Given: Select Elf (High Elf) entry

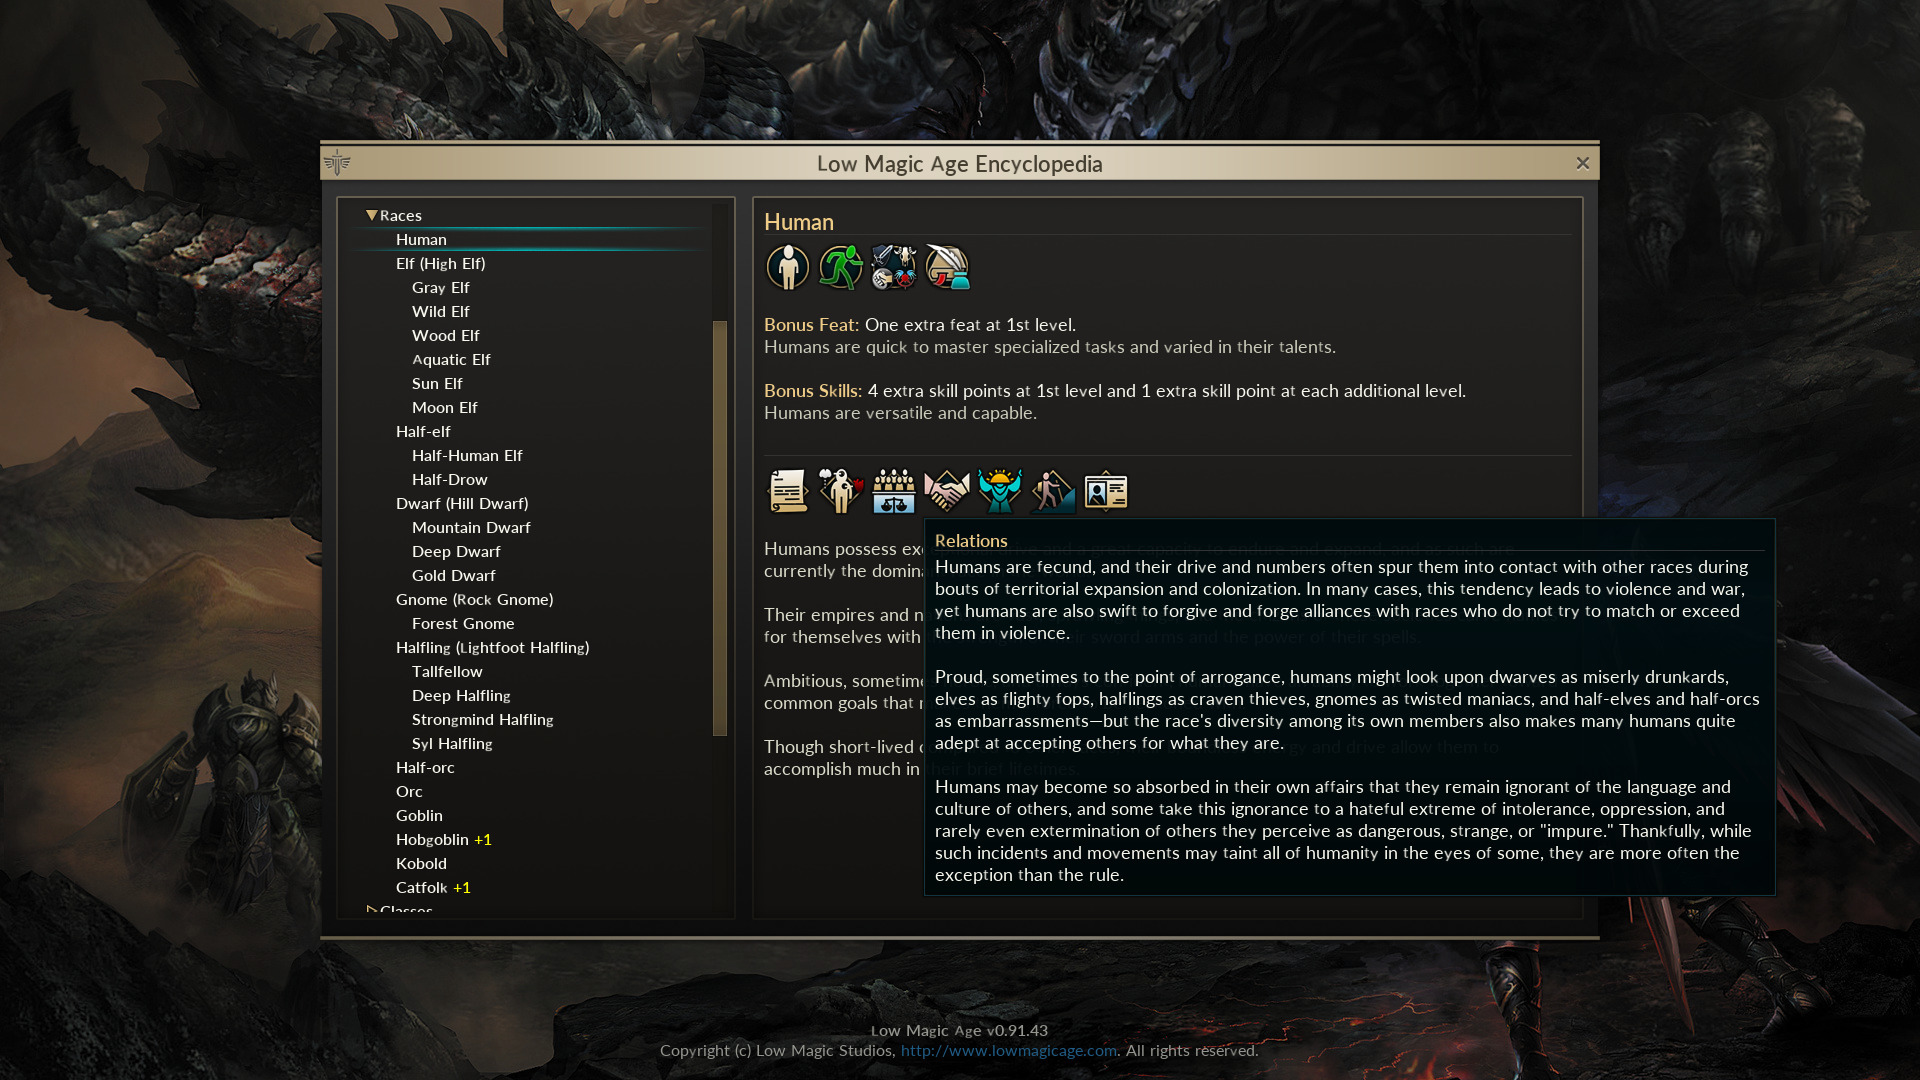Looking at the screenshot, I should click(440, 263).
